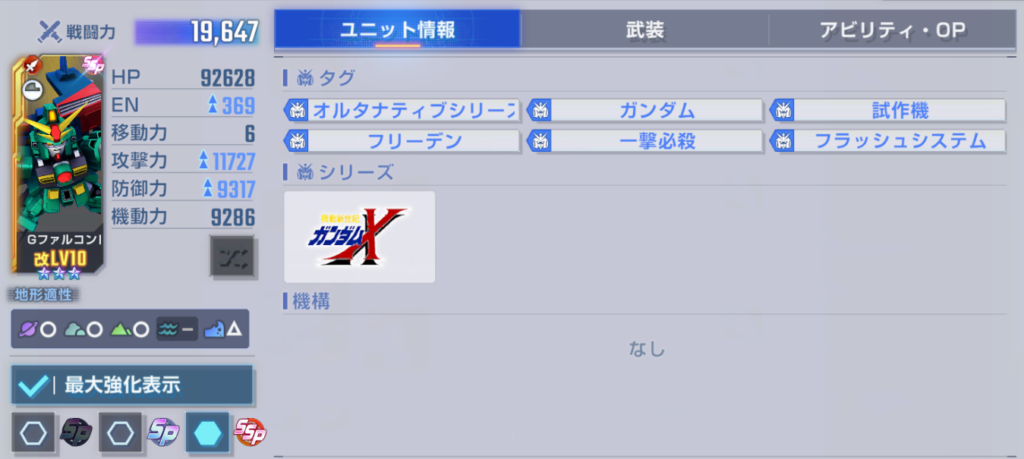Viewport: 1024px width, 459px height.
Task: Click the ガンダム tag
Action: (x=645, y=110)
